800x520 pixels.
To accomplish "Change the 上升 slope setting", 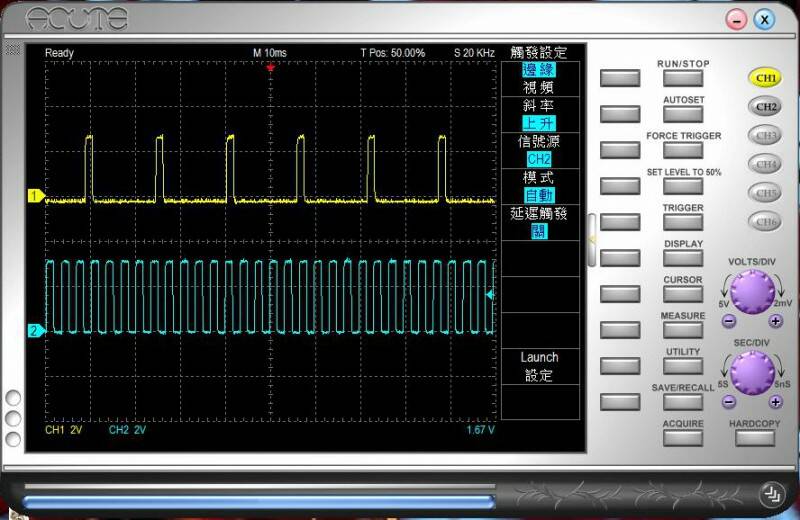I will [x=539, y=122].
